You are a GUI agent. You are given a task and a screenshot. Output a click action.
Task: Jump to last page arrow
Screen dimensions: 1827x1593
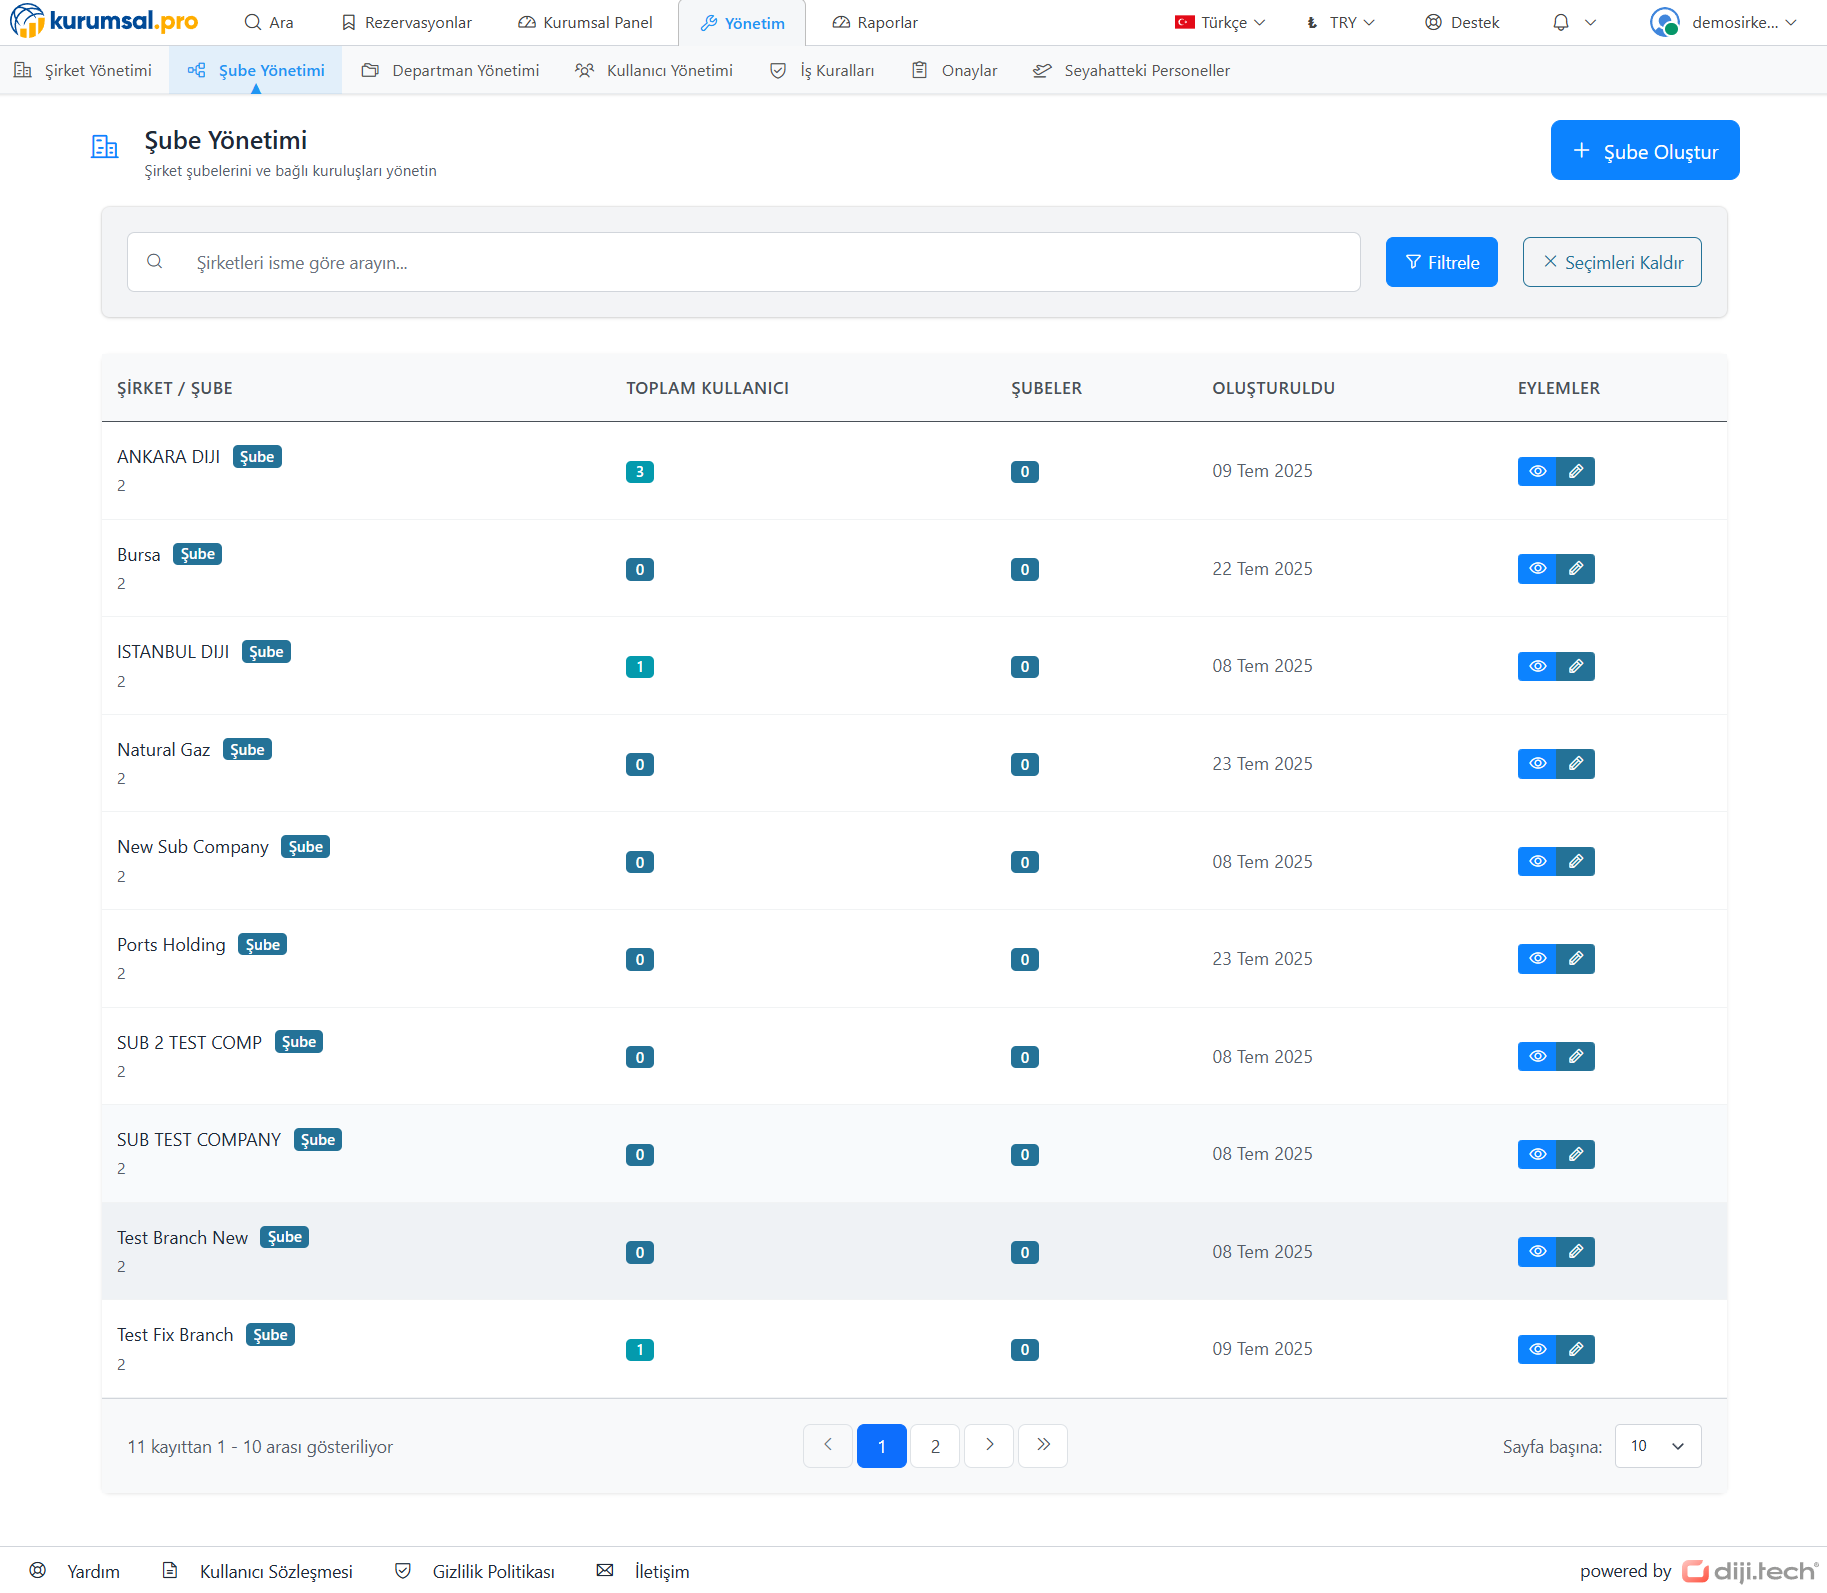tap(1043, 1446)
